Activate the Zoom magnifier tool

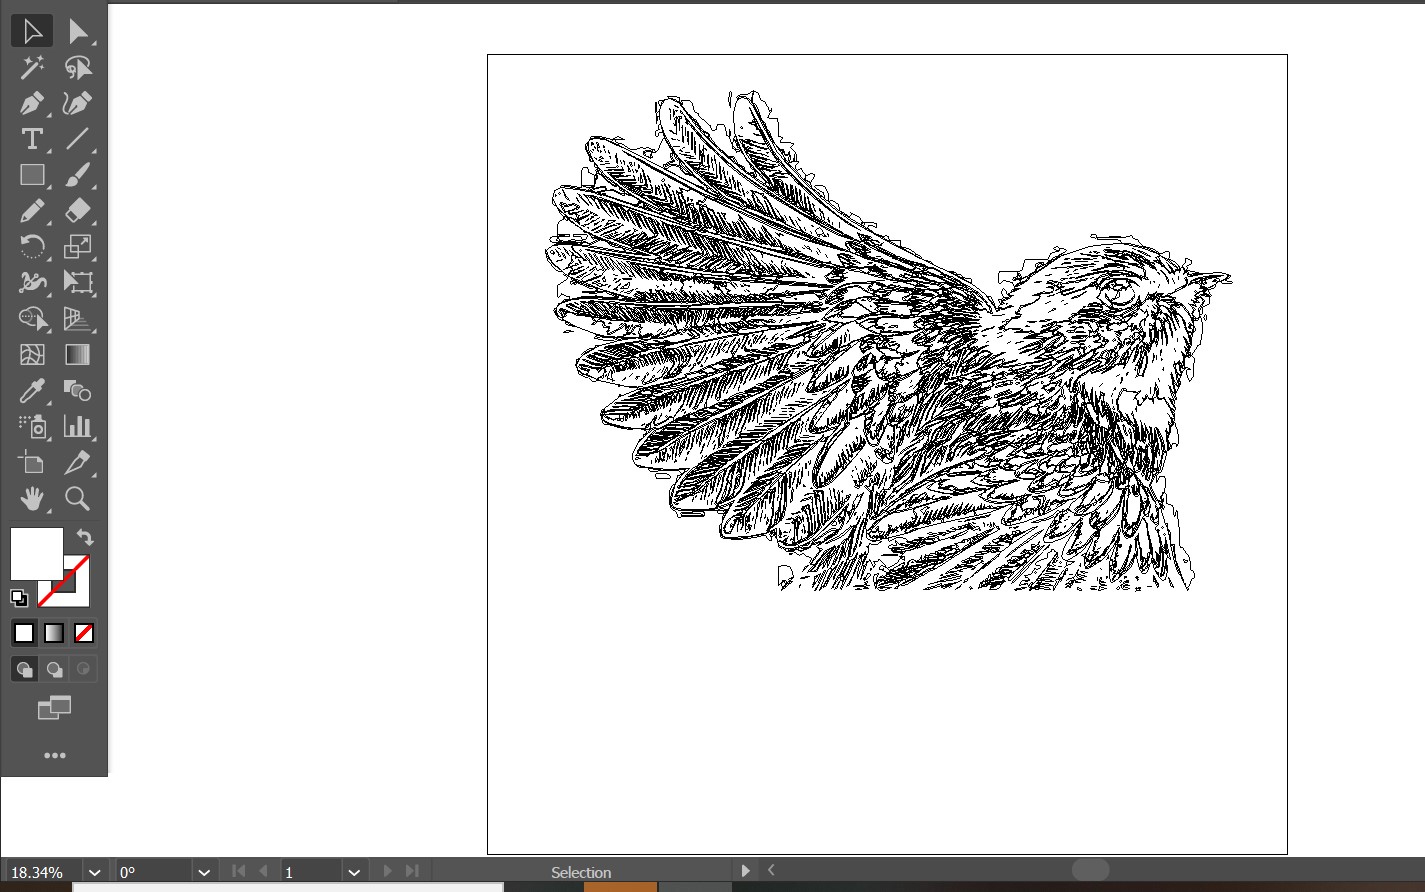(78, 499)
